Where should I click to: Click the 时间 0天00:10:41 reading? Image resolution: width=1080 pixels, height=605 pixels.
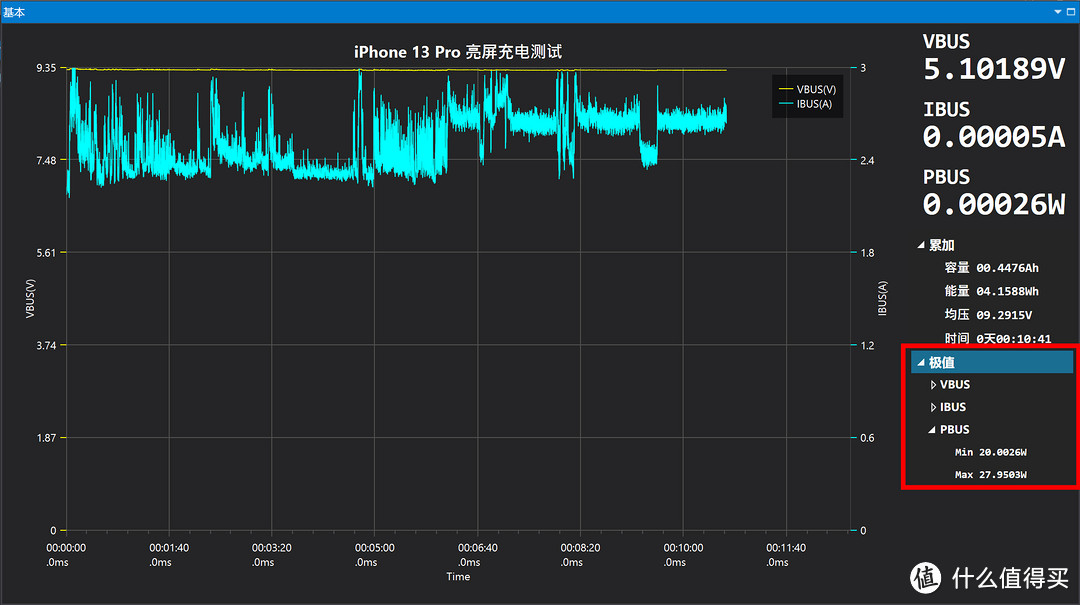[x=997, y=338]
